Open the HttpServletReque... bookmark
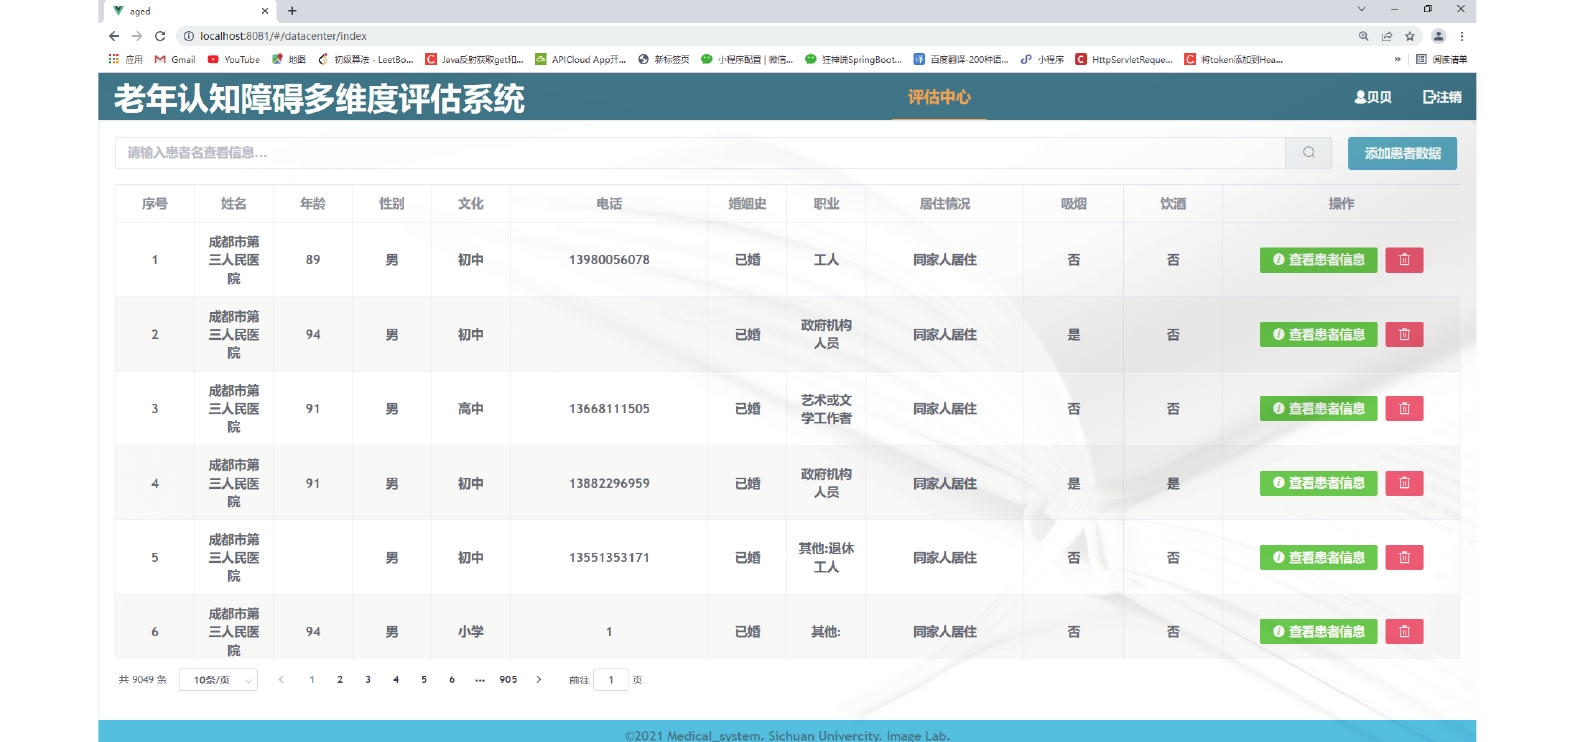This screenshot has height=742, width=1575. pos(1124,59)
